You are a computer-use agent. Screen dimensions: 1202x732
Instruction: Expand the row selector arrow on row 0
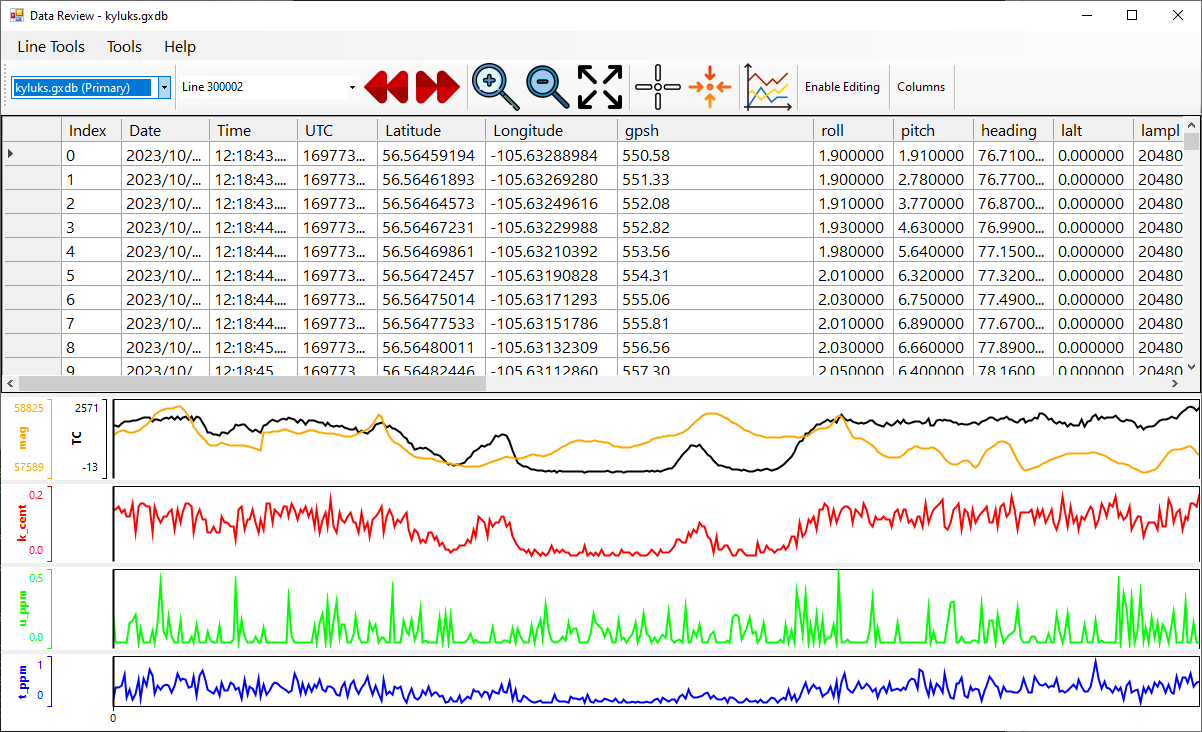10,155
